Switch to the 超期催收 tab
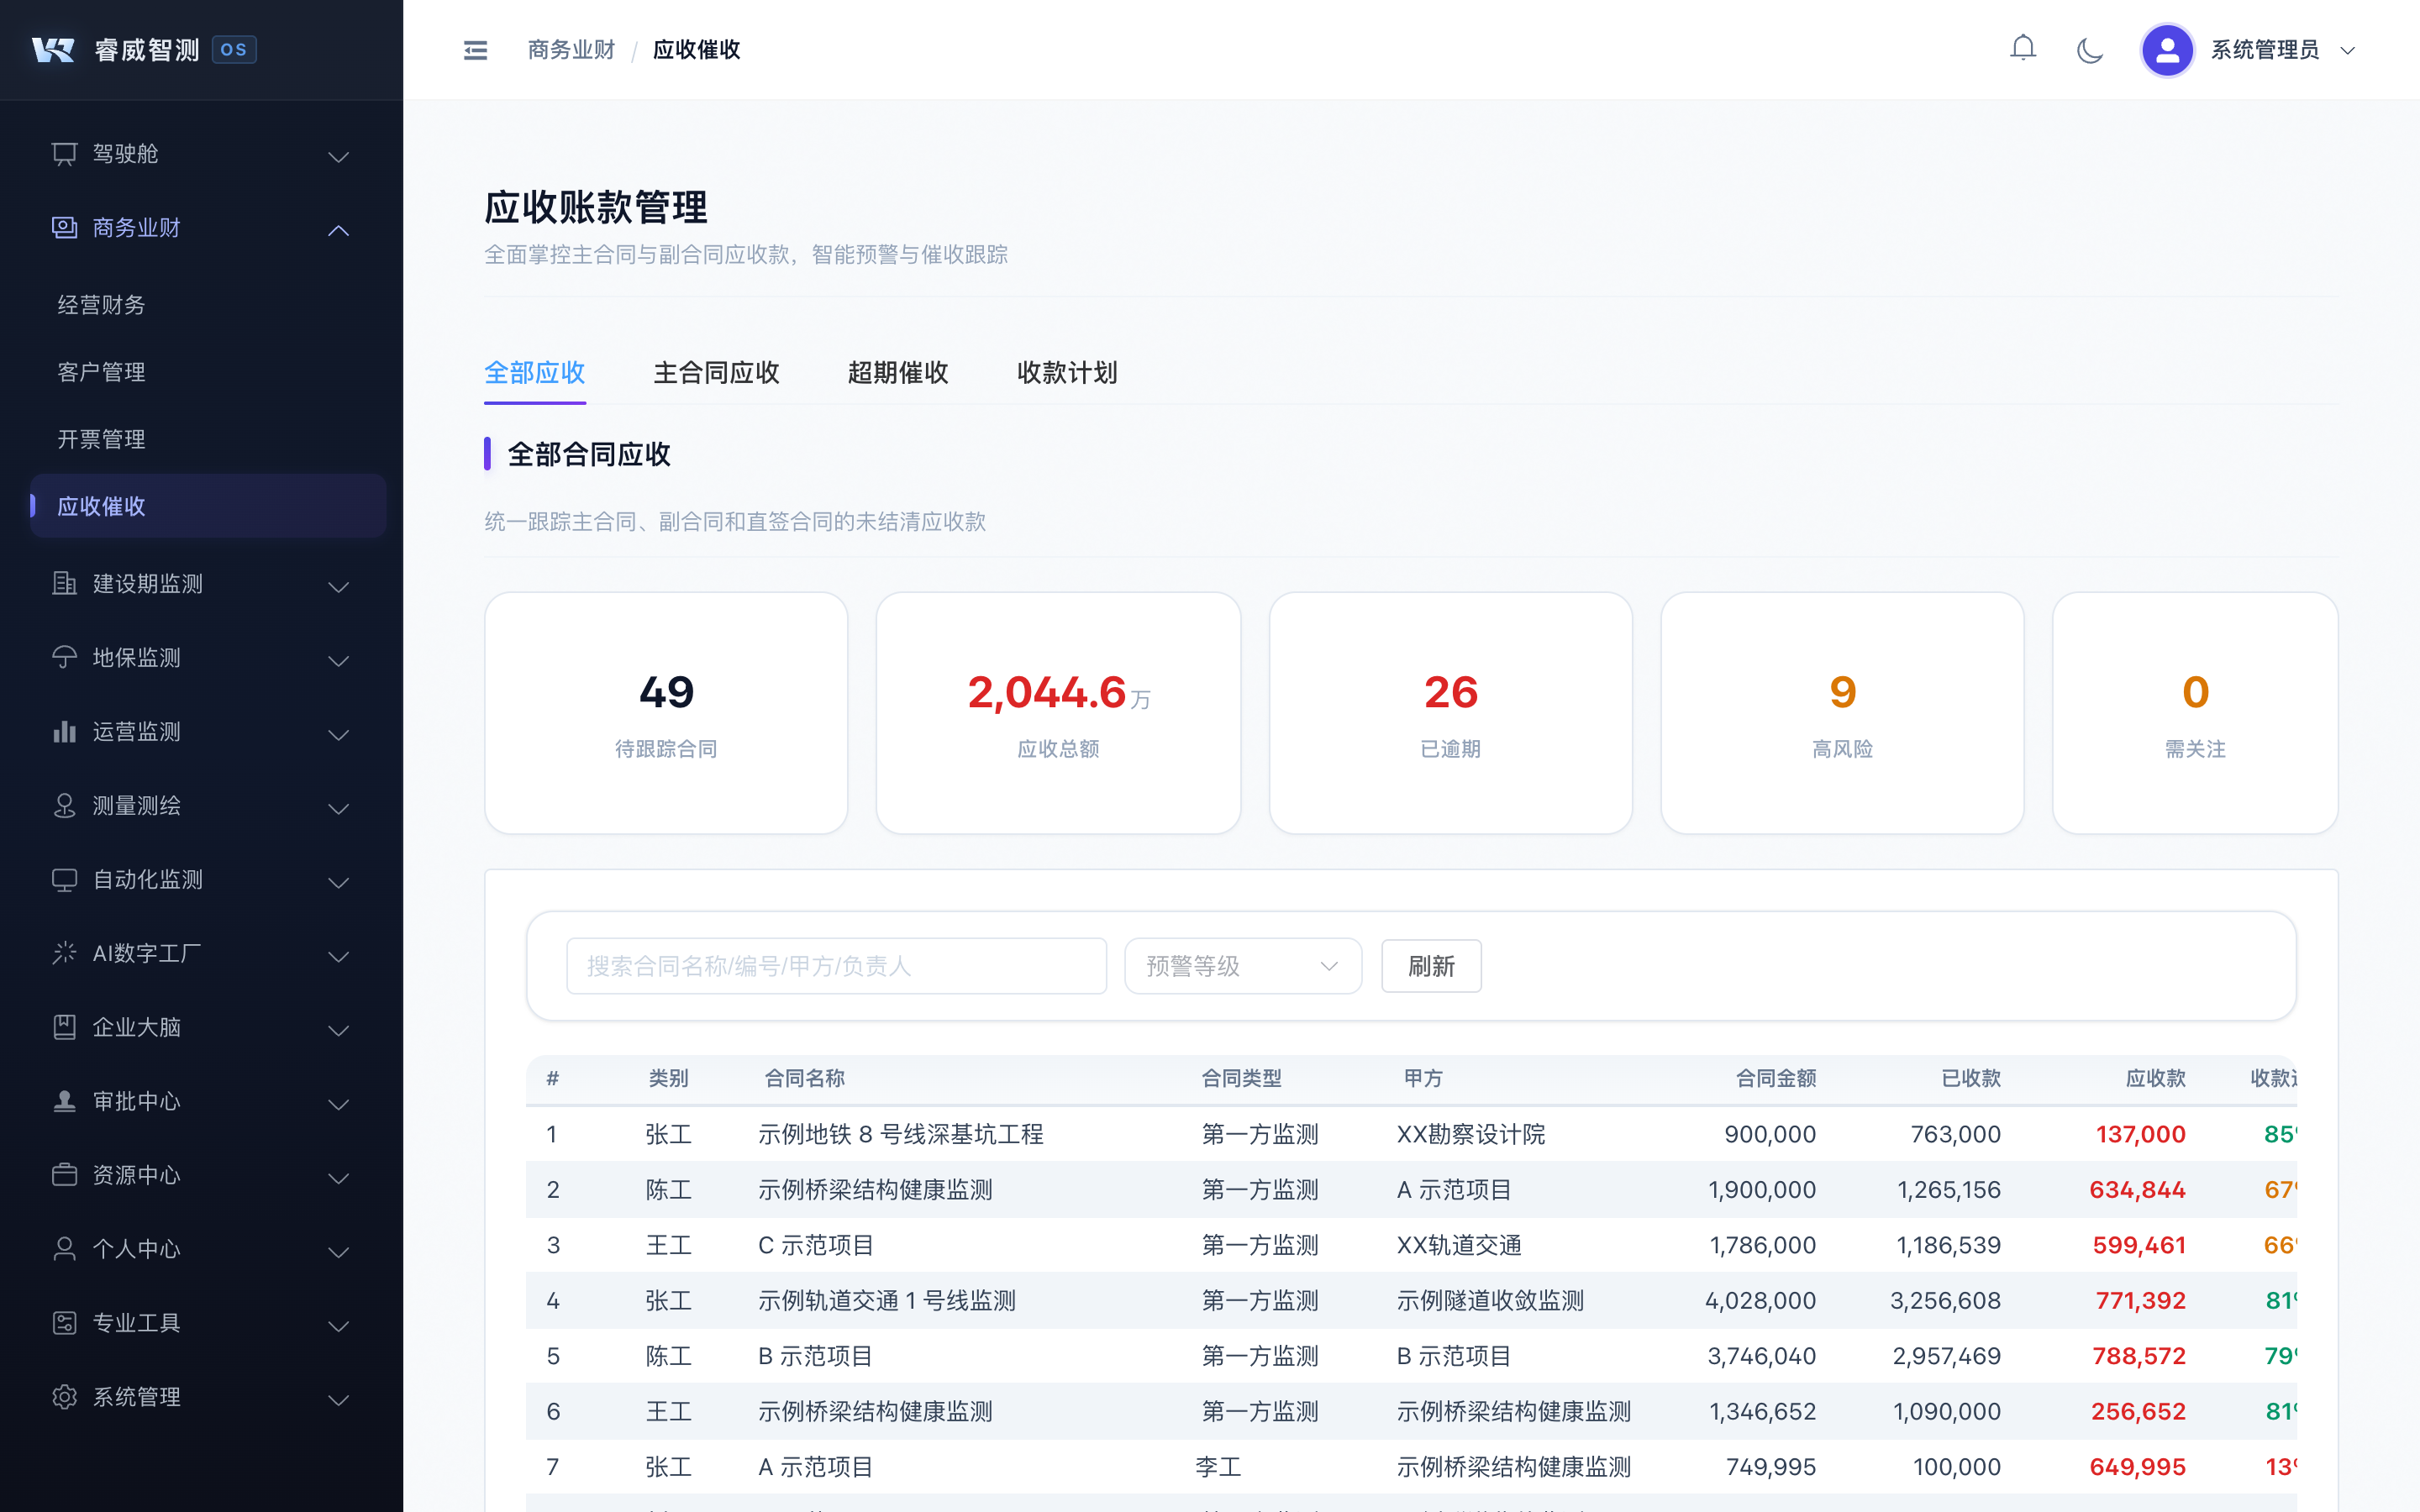Image resolution: width=2420 pixels, height=1512 pixels. pos(897,373)
